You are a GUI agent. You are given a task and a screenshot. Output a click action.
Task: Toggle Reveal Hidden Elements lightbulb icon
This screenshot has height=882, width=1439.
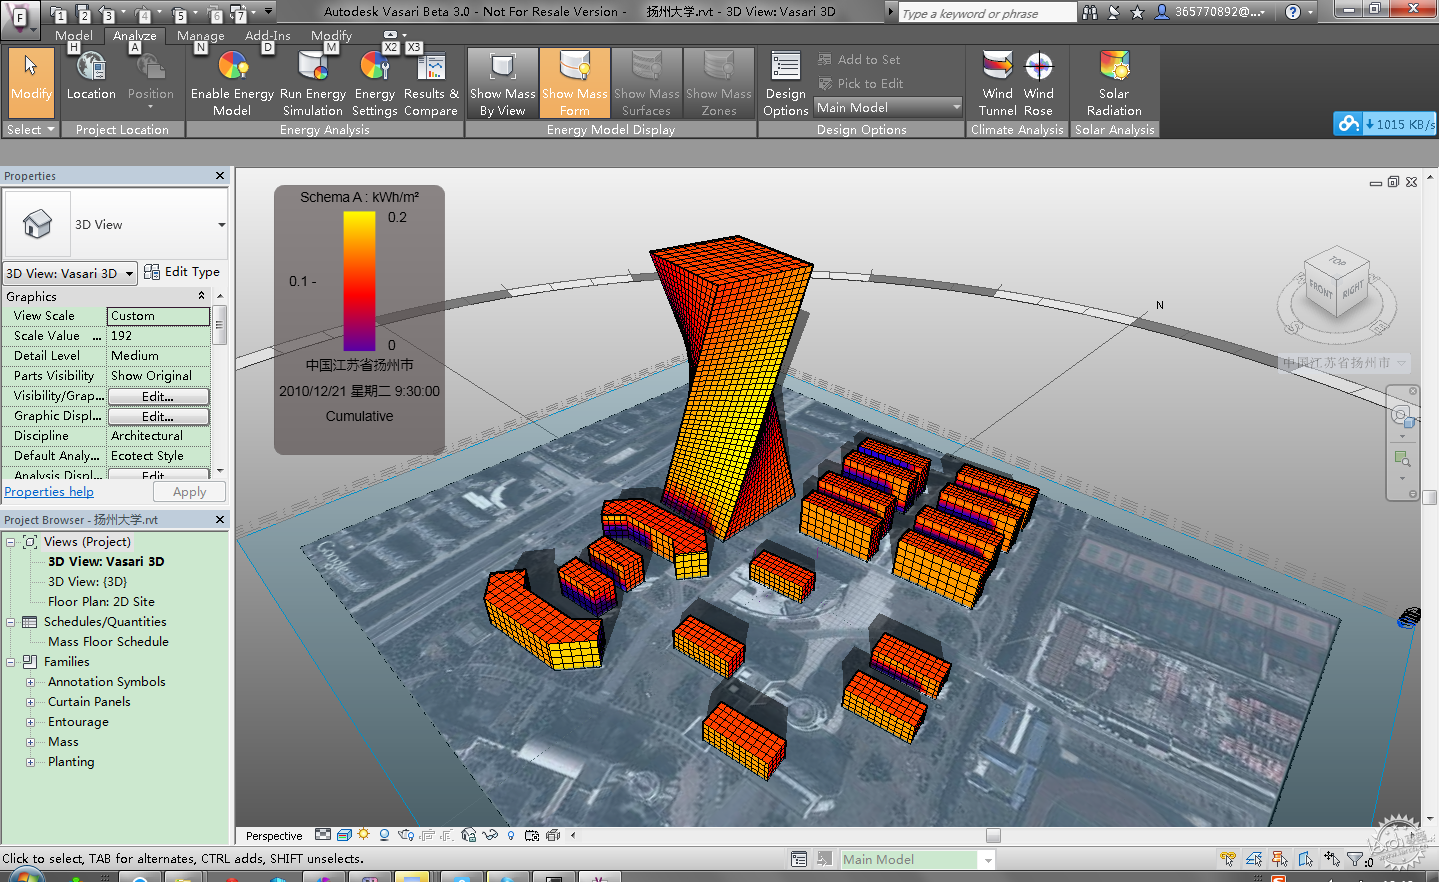(511, 835)
